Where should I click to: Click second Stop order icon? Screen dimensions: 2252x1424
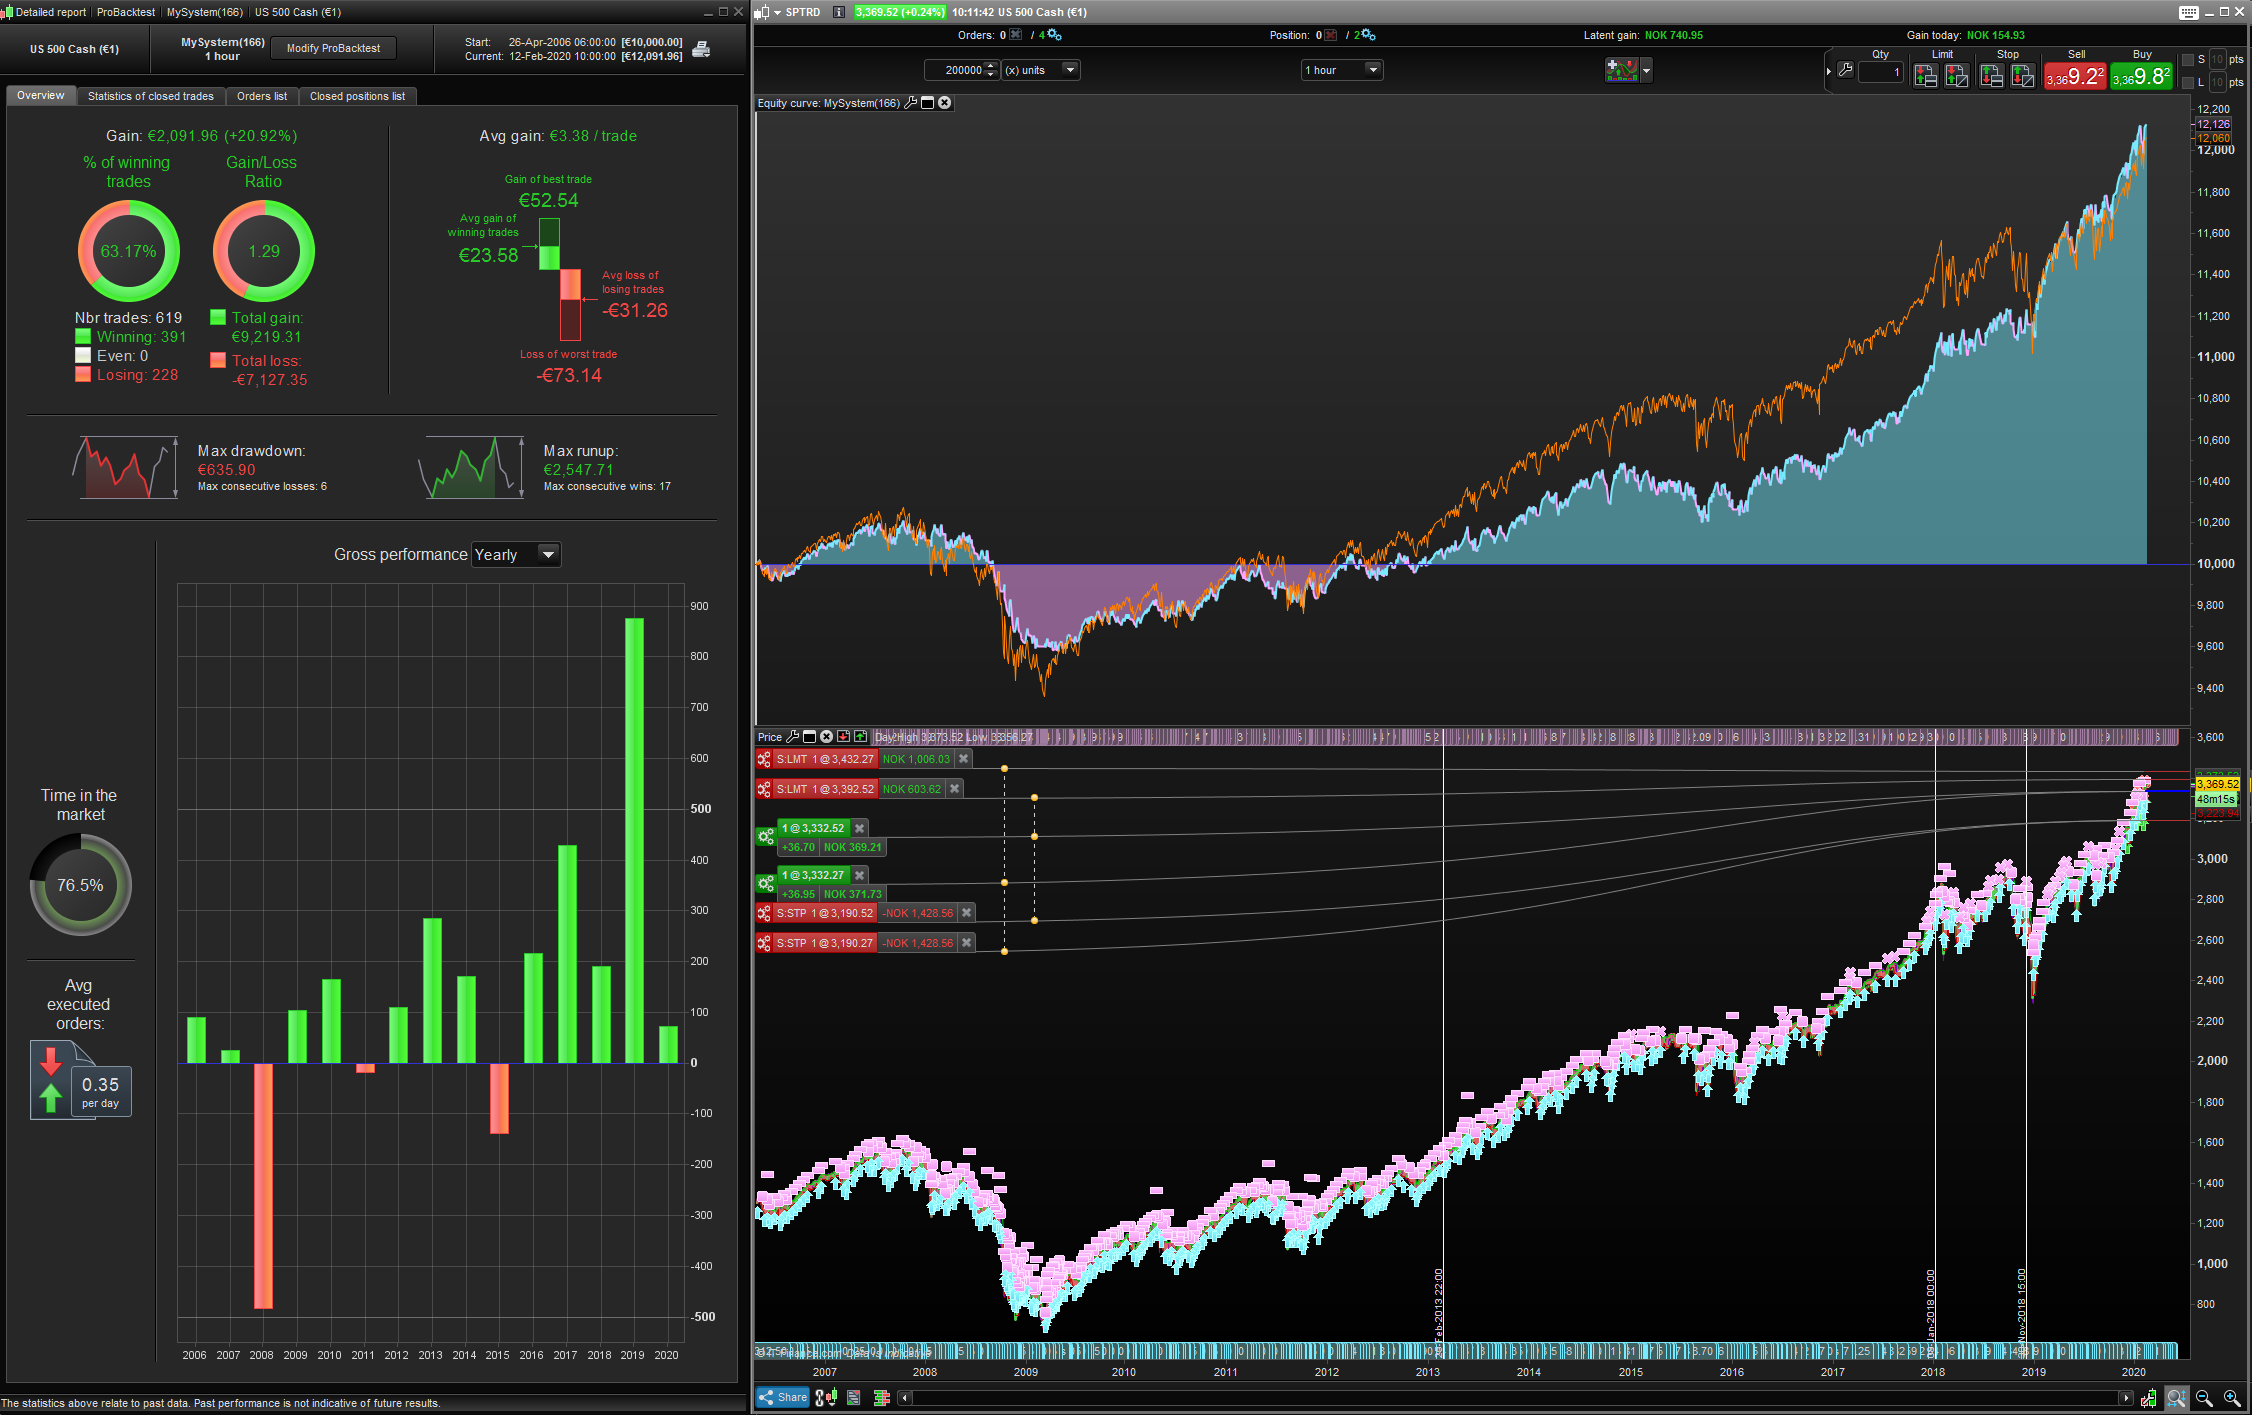(x=2023, y=75)
